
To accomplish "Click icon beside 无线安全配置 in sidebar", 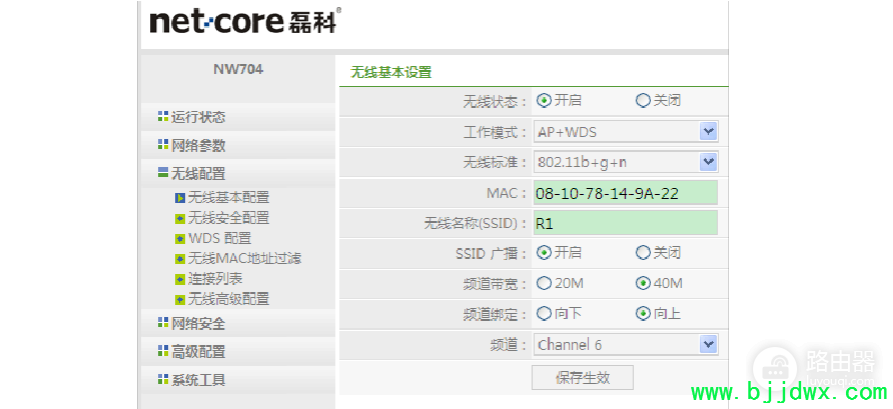I will pos(180,218).
